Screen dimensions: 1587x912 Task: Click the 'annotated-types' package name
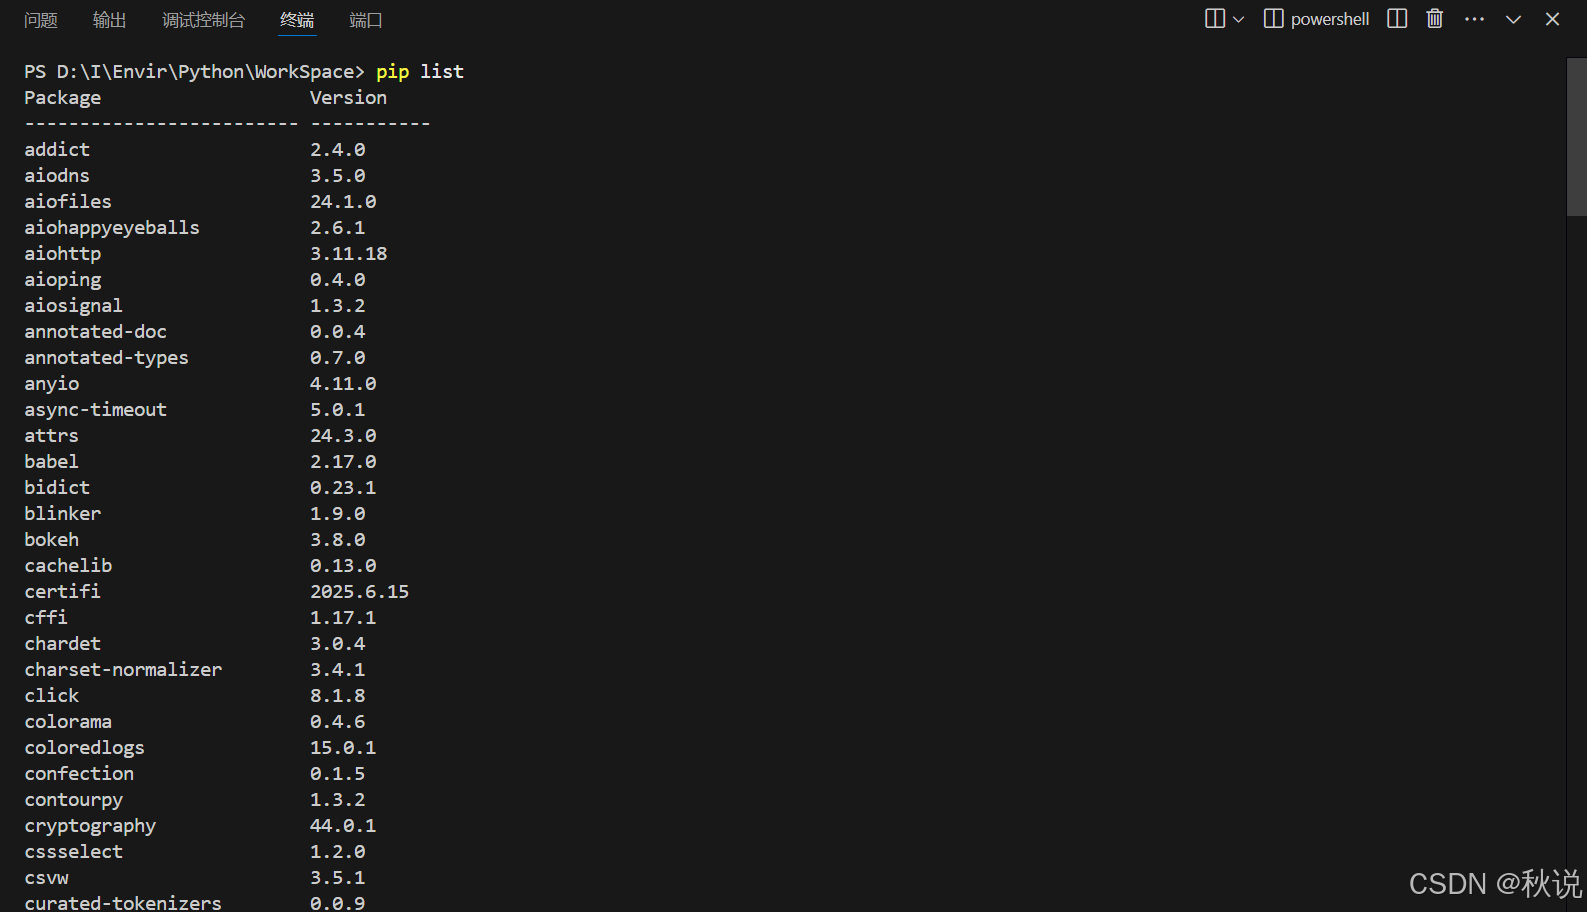pyautogui.click(x=106, y=357)
